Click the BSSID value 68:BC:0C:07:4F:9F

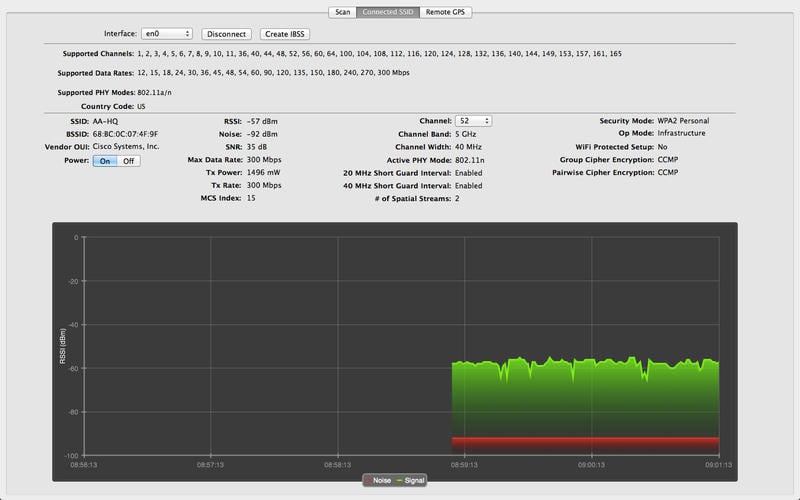point(125,134)
